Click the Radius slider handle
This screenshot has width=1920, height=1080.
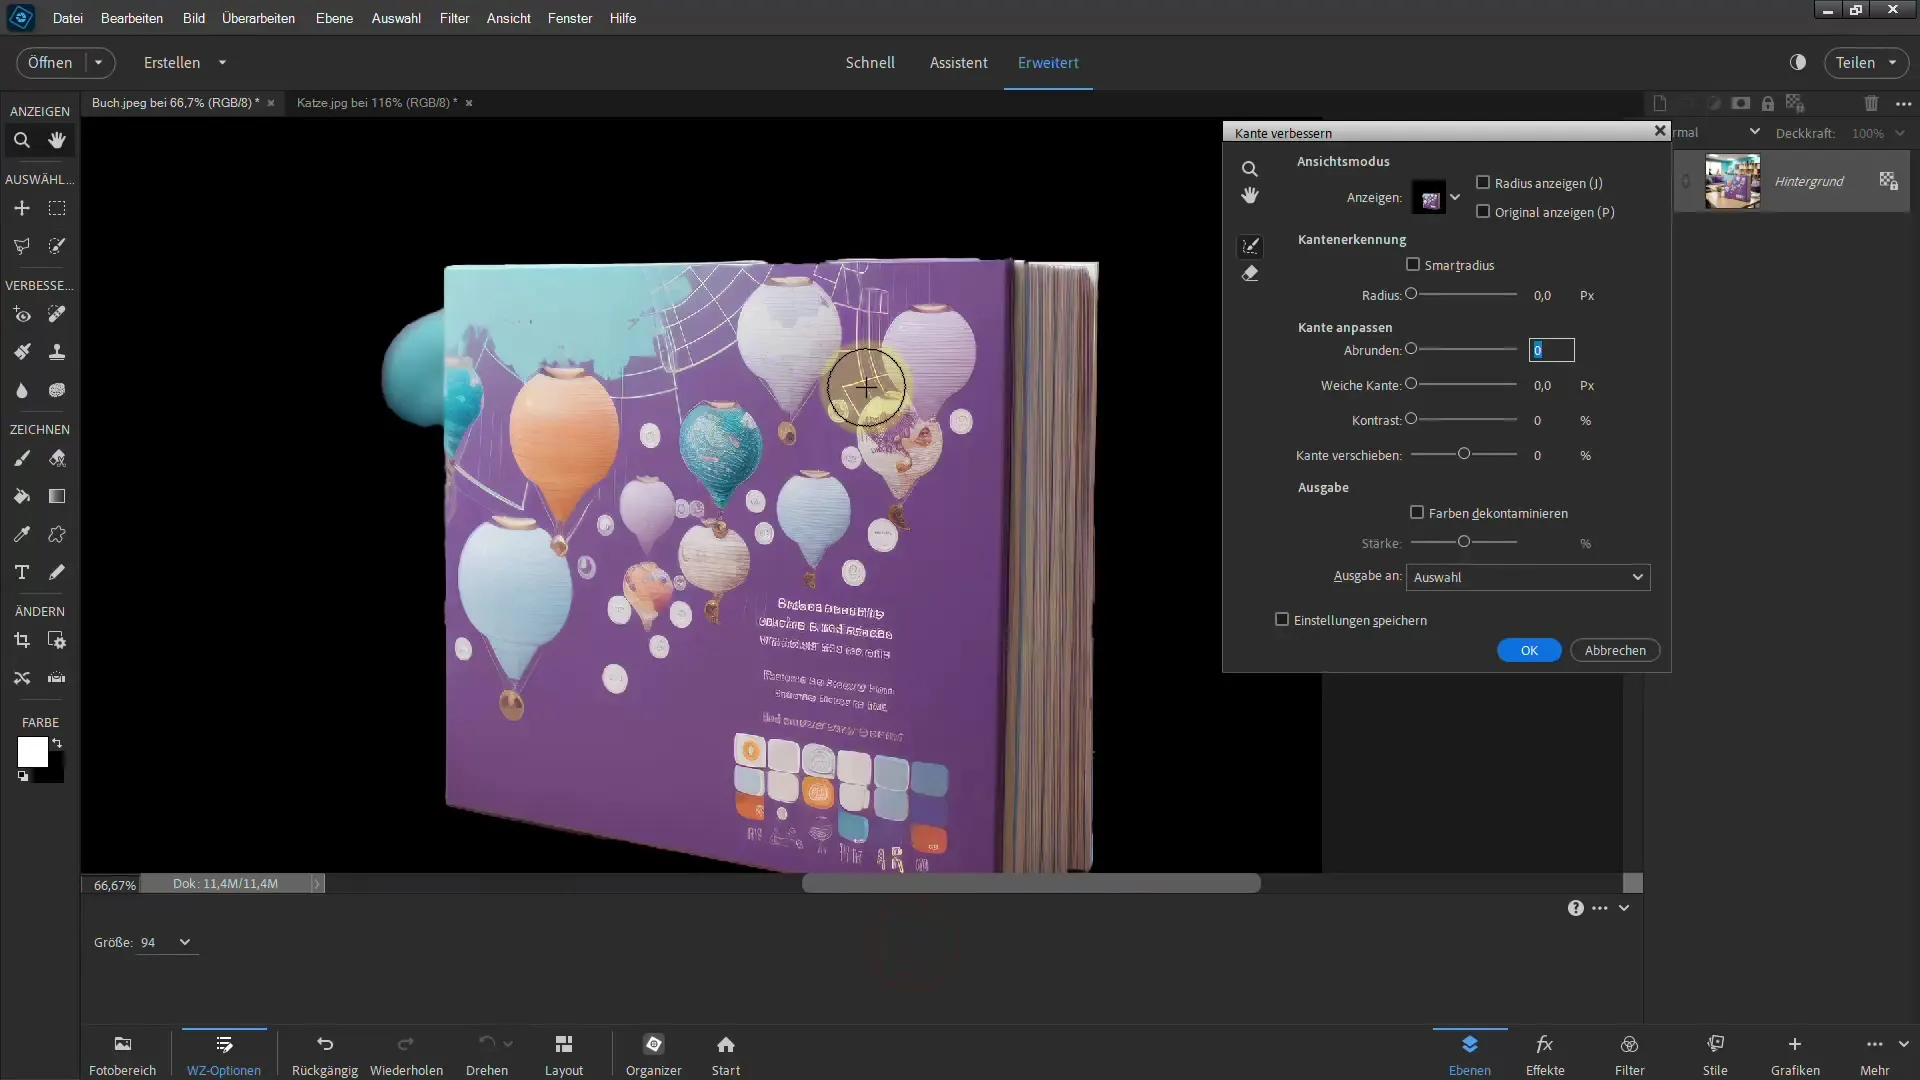click(1411, 294)
